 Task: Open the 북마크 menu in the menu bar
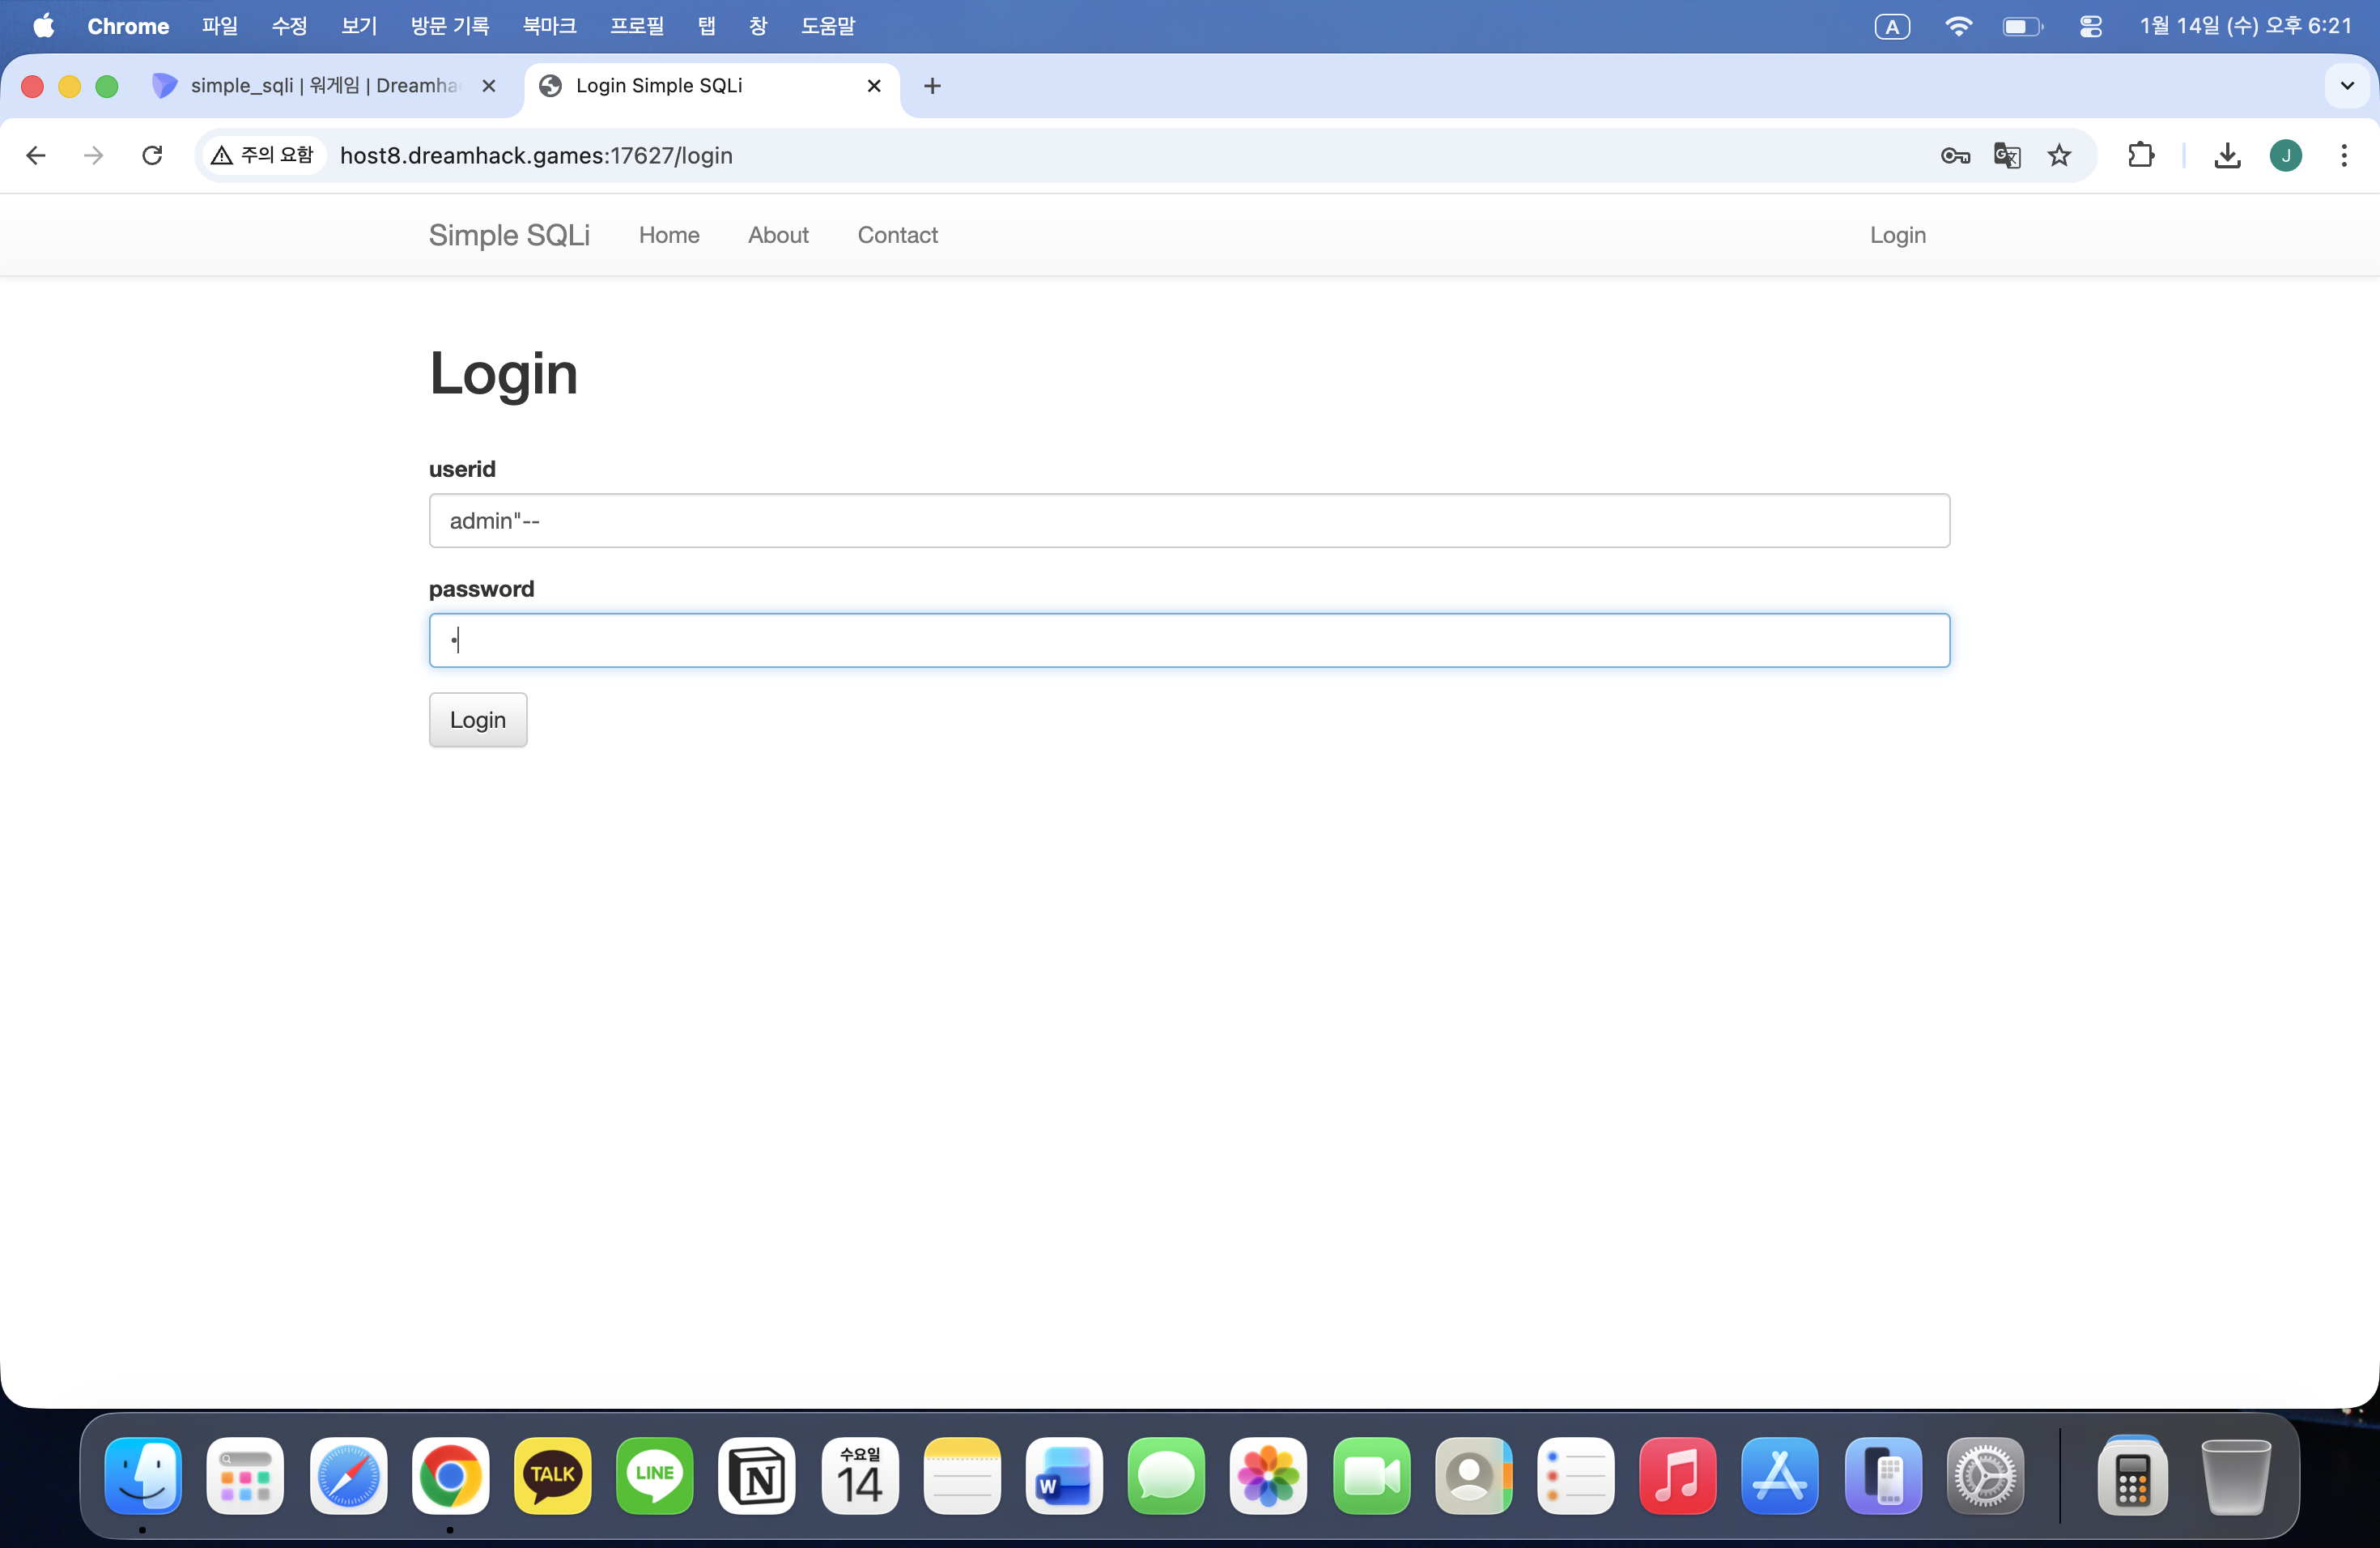(x=549, y=26)
